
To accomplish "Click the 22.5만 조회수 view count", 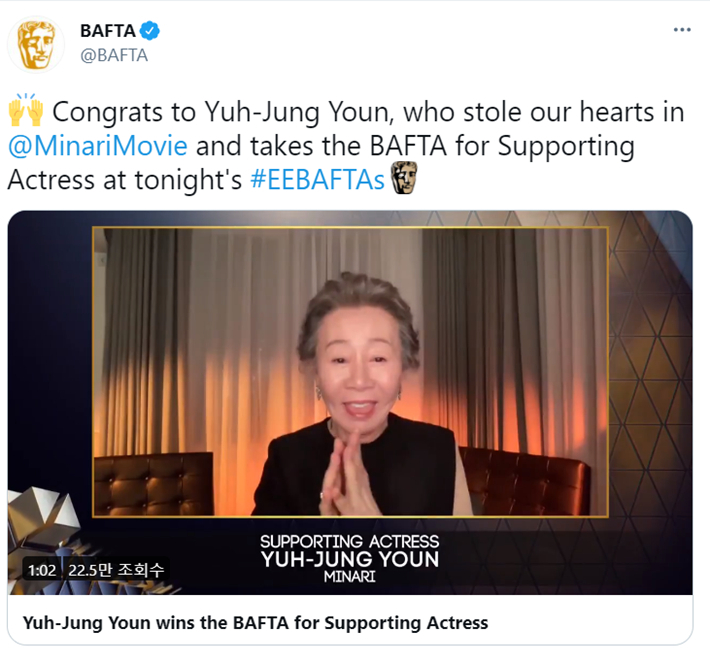I will (x=115, y=570).
